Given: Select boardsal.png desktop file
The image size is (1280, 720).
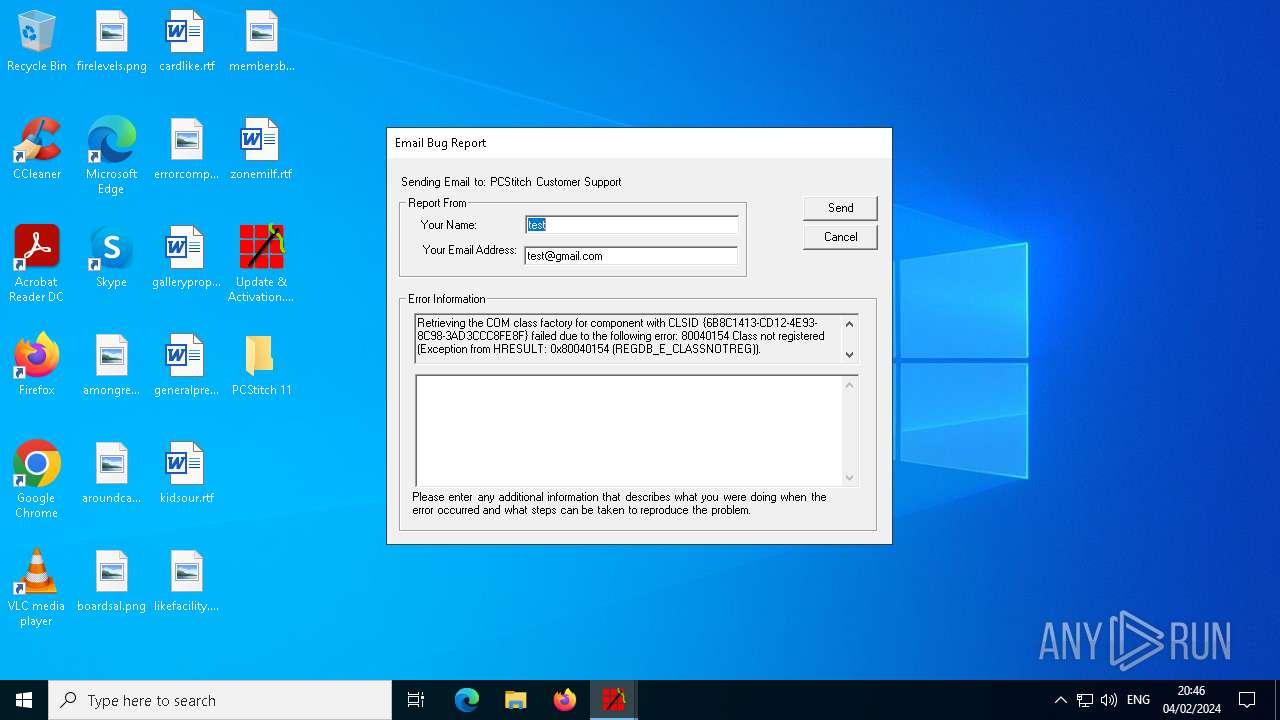Looking at the screenshot, I should (x=112, y=582).
